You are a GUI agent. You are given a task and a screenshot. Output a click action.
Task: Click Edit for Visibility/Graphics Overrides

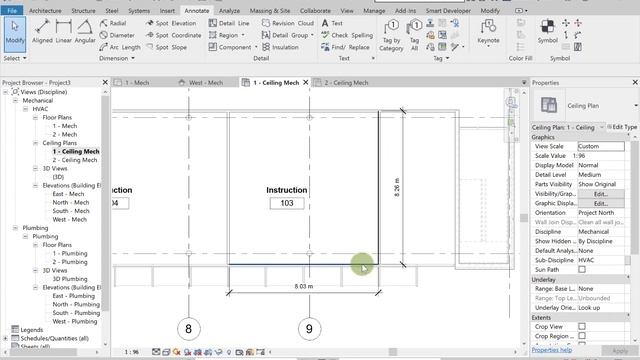600,193
